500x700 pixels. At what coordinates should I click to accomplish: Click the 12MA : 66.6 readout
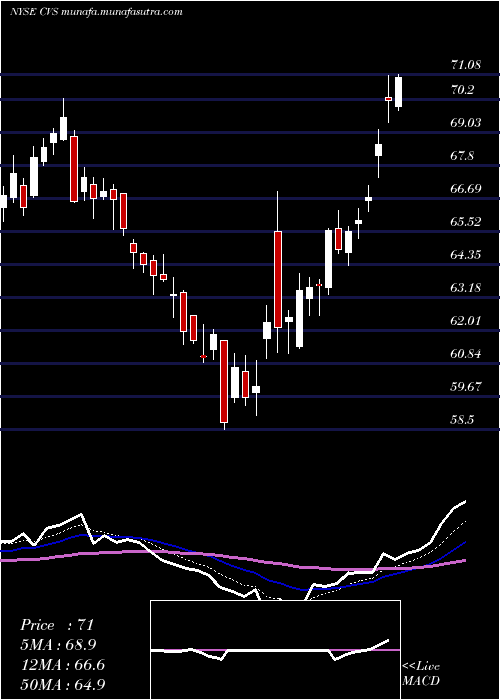tap(62, 665)
